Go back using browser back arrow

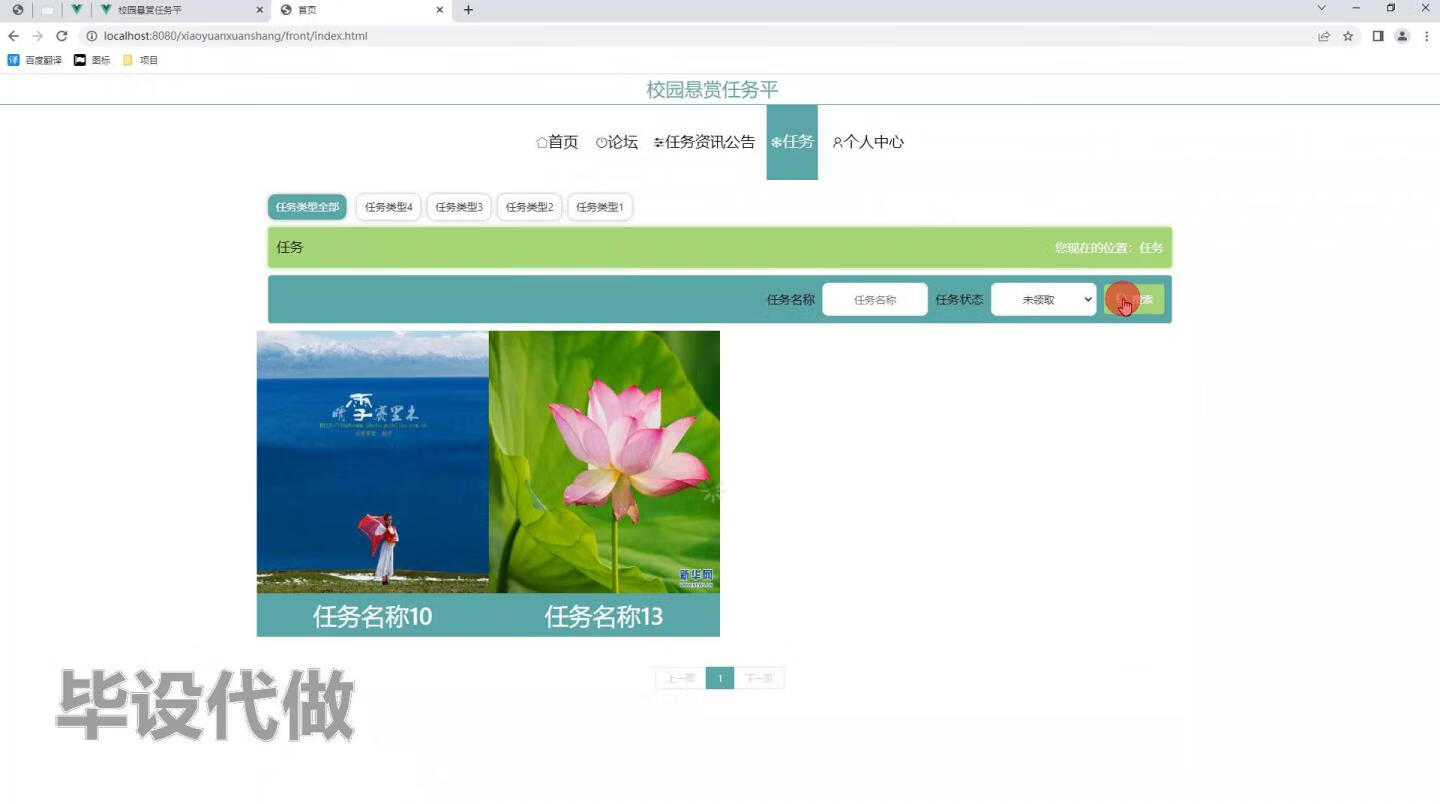(x=13, y=36)
